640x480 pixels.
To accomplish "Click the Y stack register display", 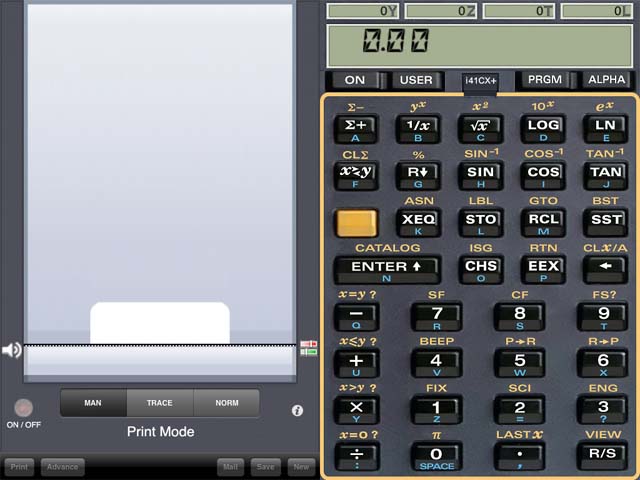I will 363,11.
